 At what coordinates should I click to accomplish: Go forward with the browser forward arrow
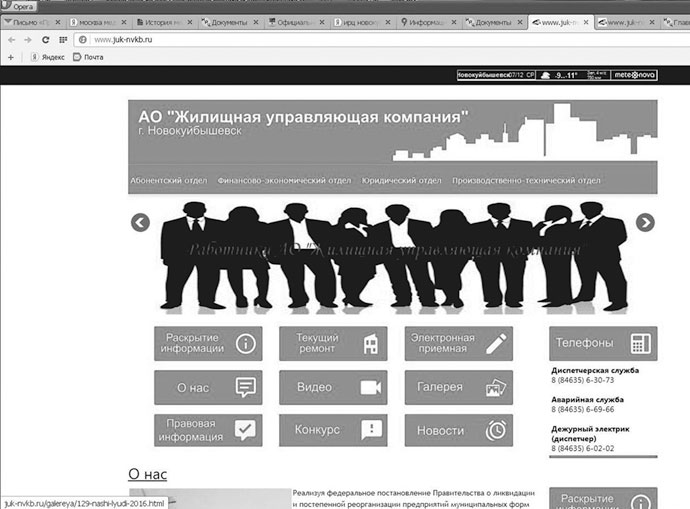(x=28, y=40)
